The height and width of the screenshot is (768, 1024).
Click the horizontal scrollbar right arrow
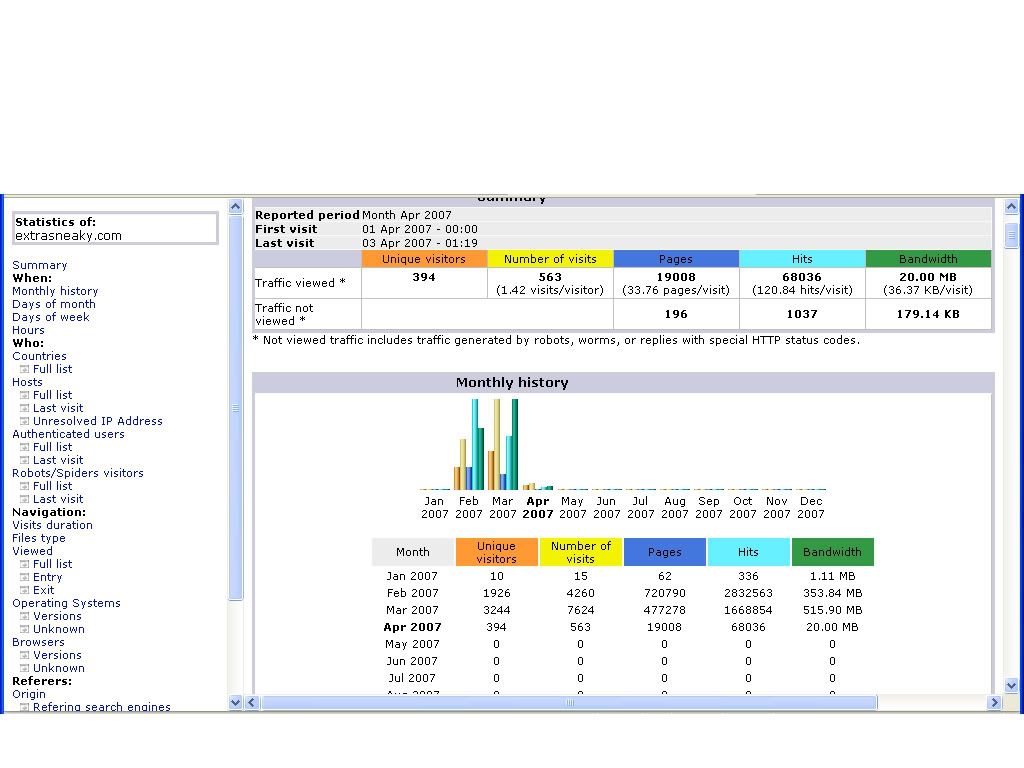[x=994, y=703]
